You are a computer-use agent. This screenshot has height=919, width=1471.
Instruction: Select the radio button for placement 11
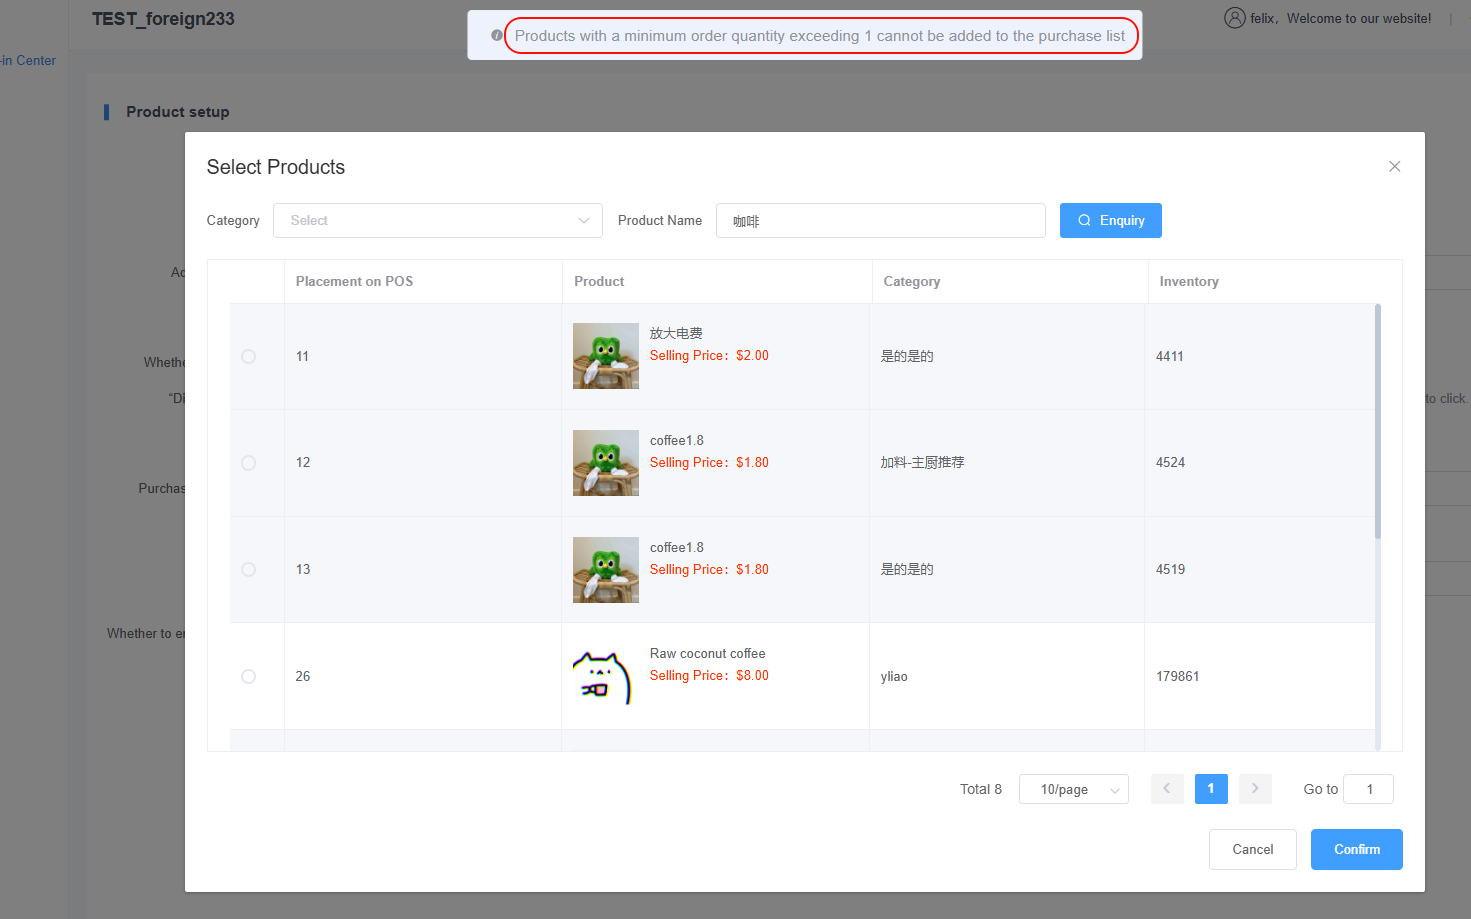point(249,357)
